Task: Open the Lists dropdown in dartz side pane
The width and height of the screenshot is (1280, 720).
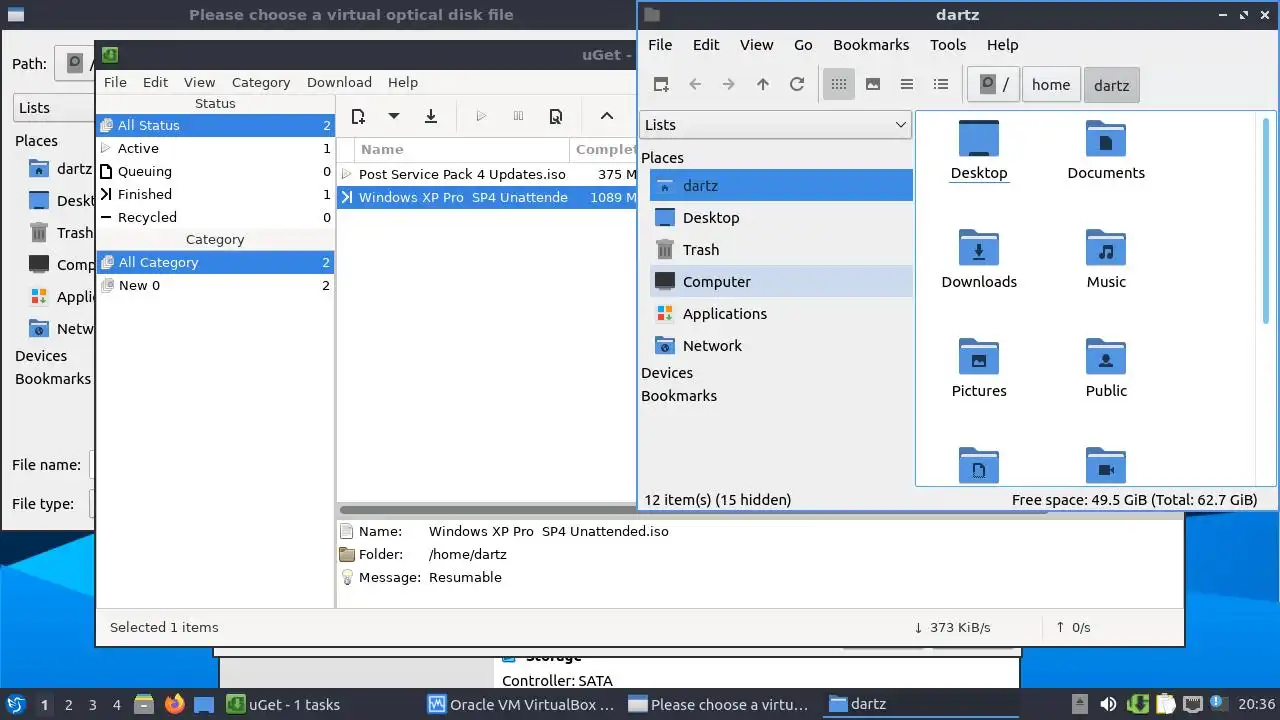Action: (x=775, y=125)
